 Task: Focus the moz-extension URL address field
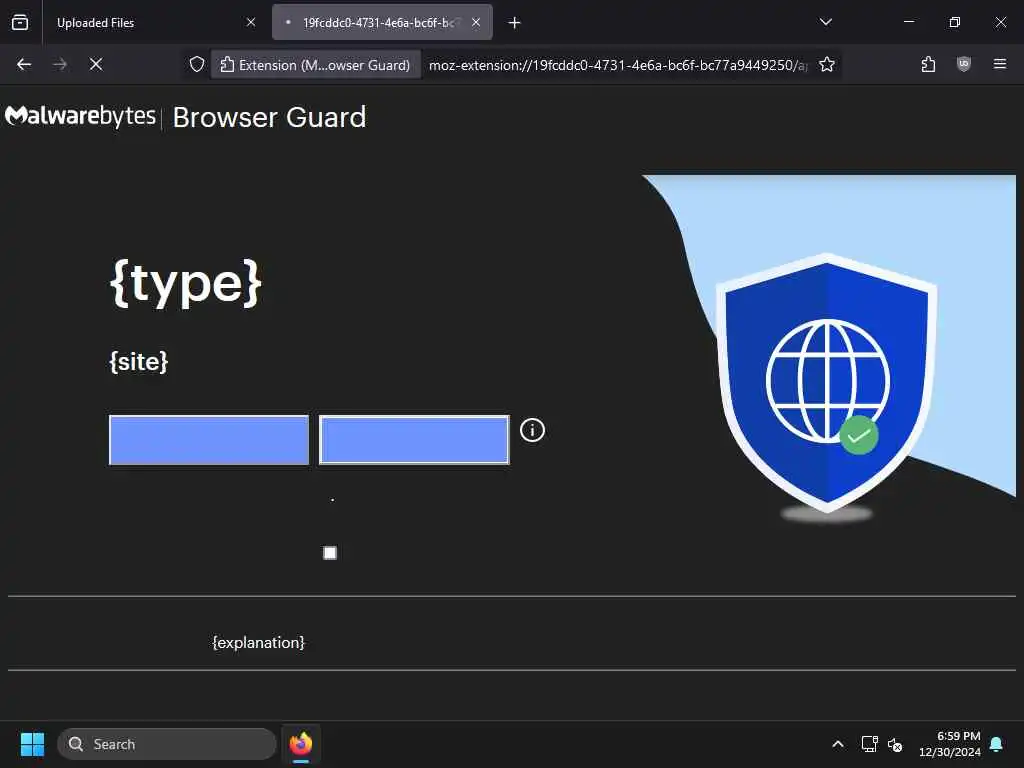coord(618,65)
